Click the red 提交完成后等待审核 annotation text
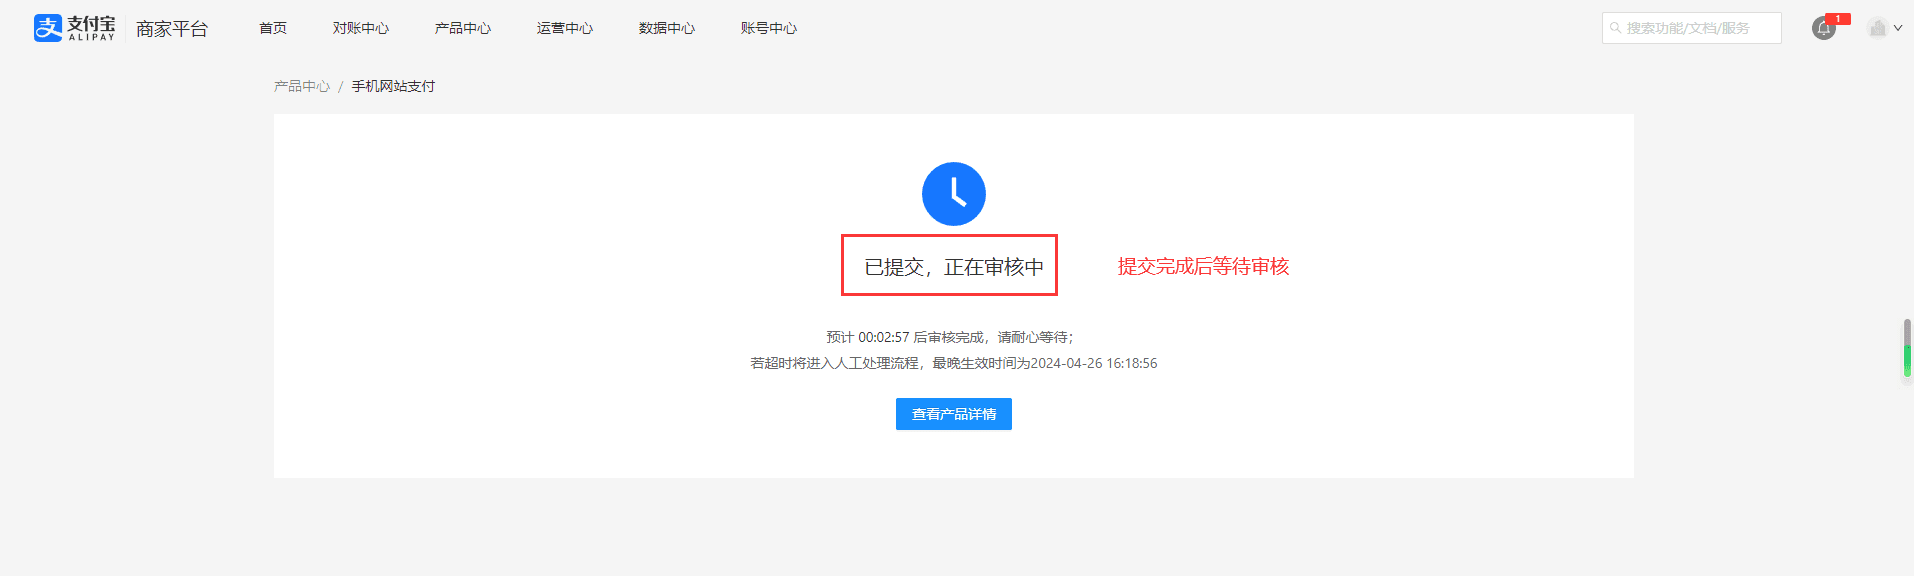Viewport: 1914px width, 576px height. coord(1203,266)
